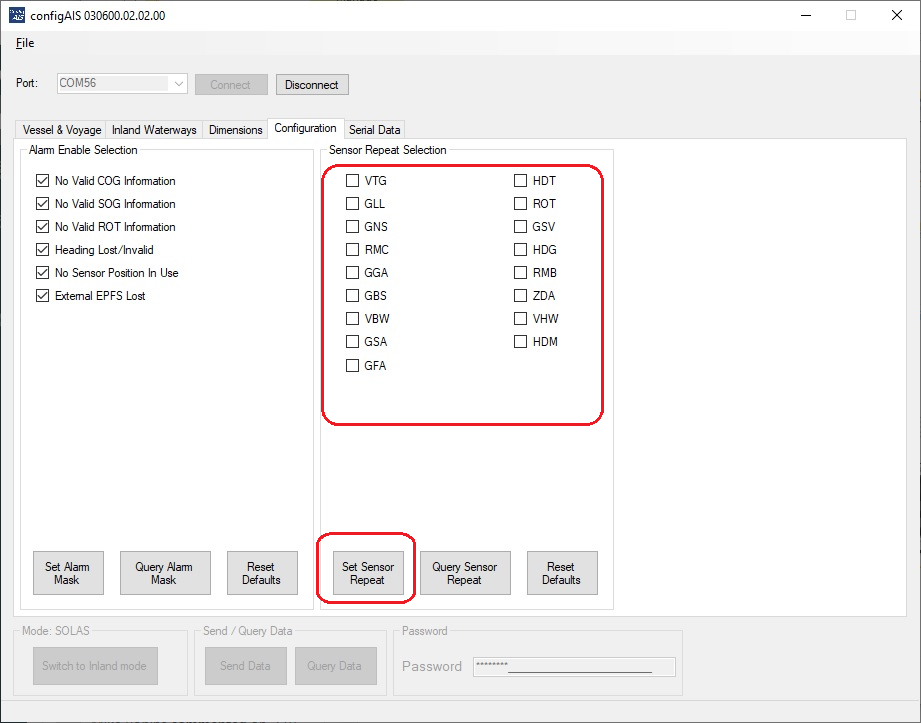The height and width of the screenshot is (723, 921).
Task: Enable the ZDA checkbox
Action: coord(521,296)
